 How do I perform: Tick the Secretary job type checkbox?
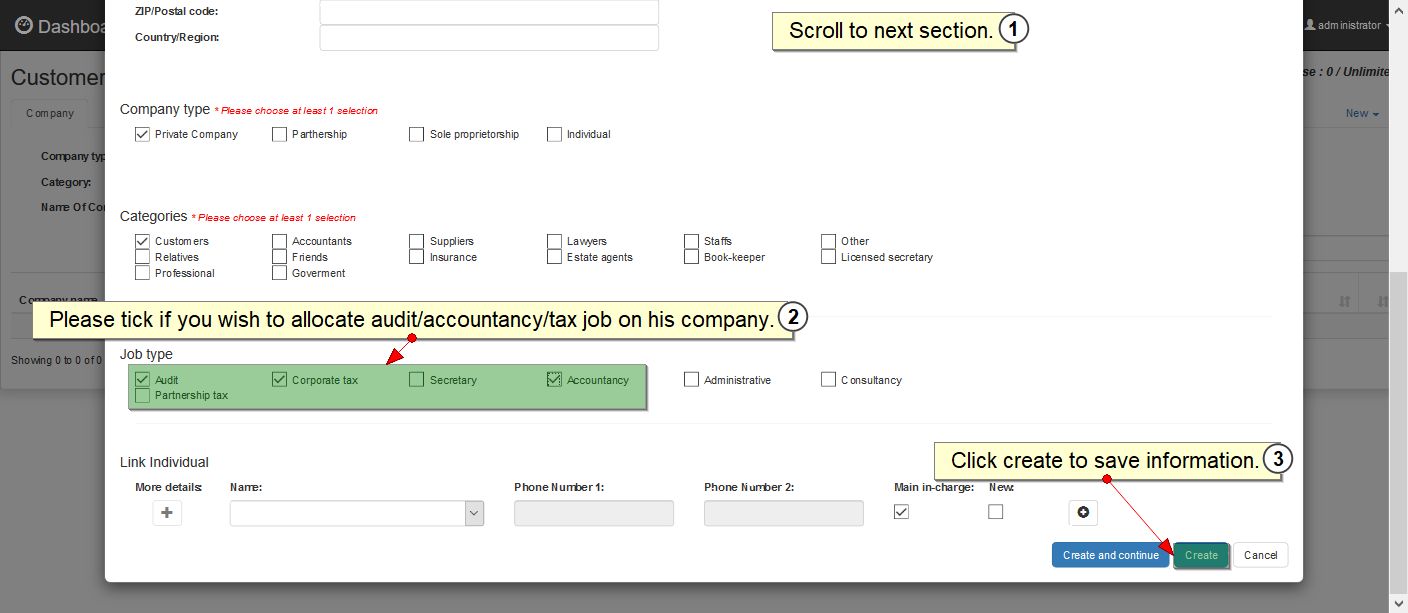tap(417, 380)
